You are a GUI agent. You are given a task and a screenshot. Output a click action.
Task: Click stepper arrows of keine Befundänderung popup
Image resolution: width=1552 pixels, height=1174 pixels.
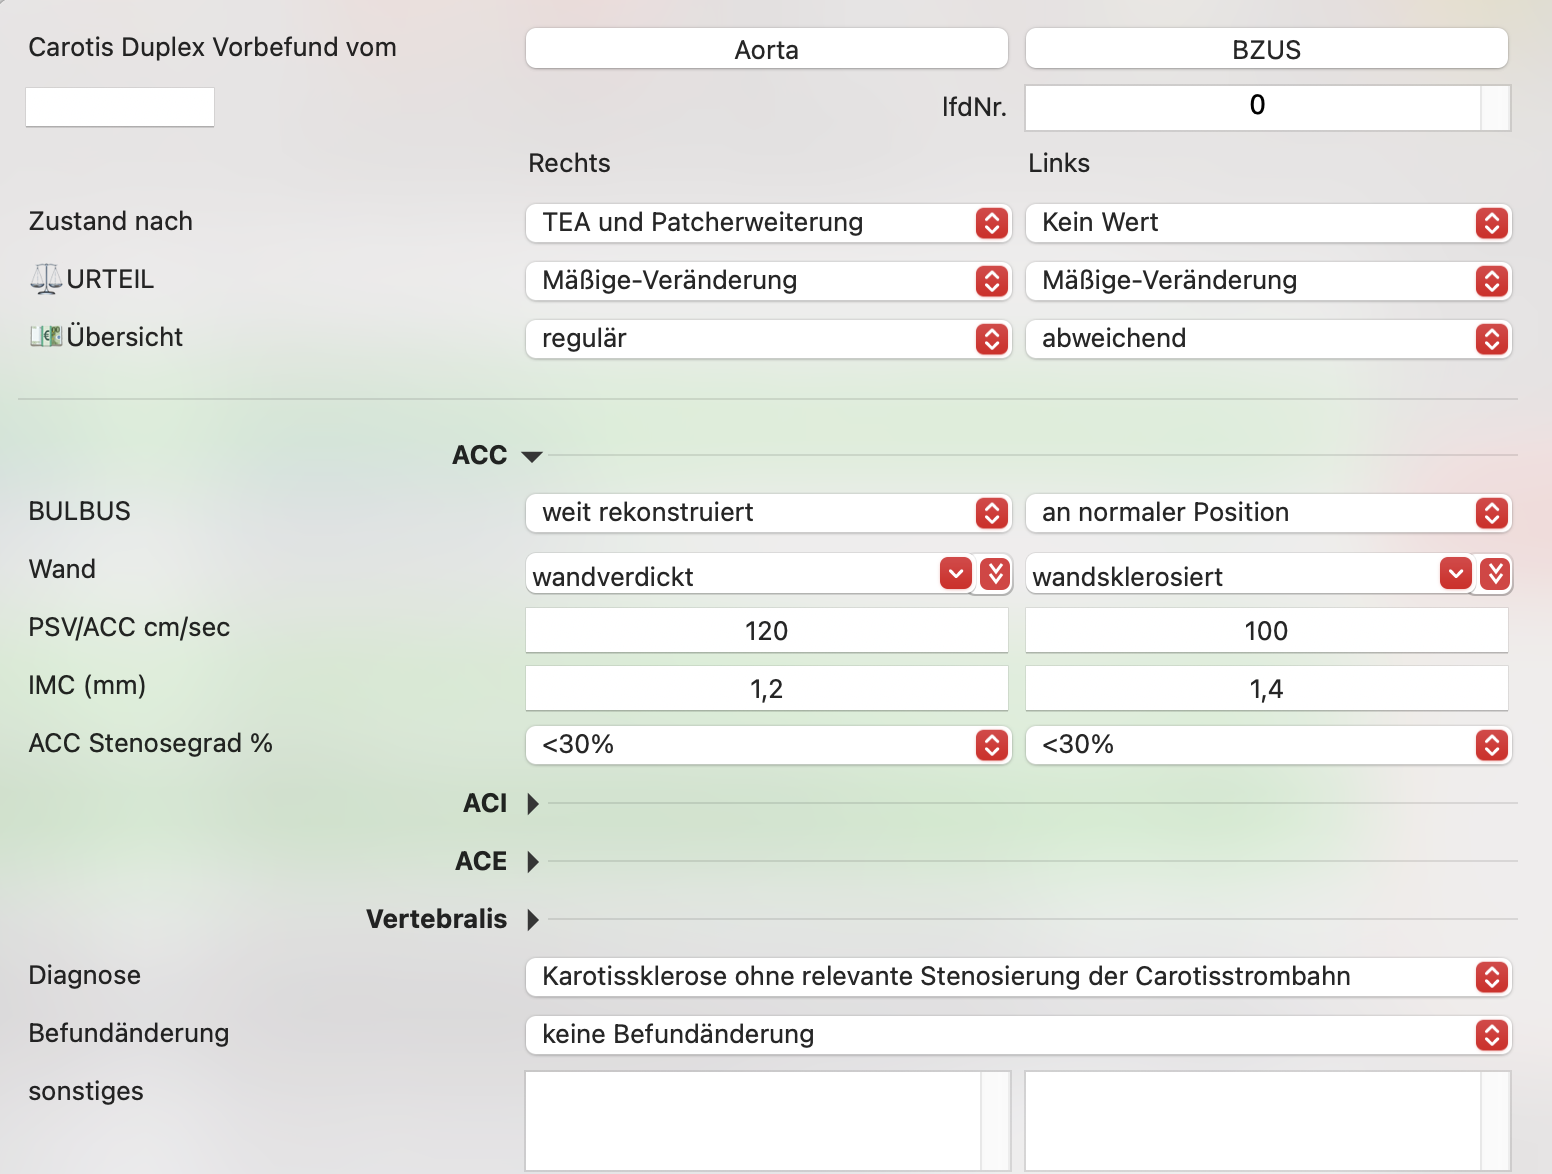[x=1491, y=1035]
